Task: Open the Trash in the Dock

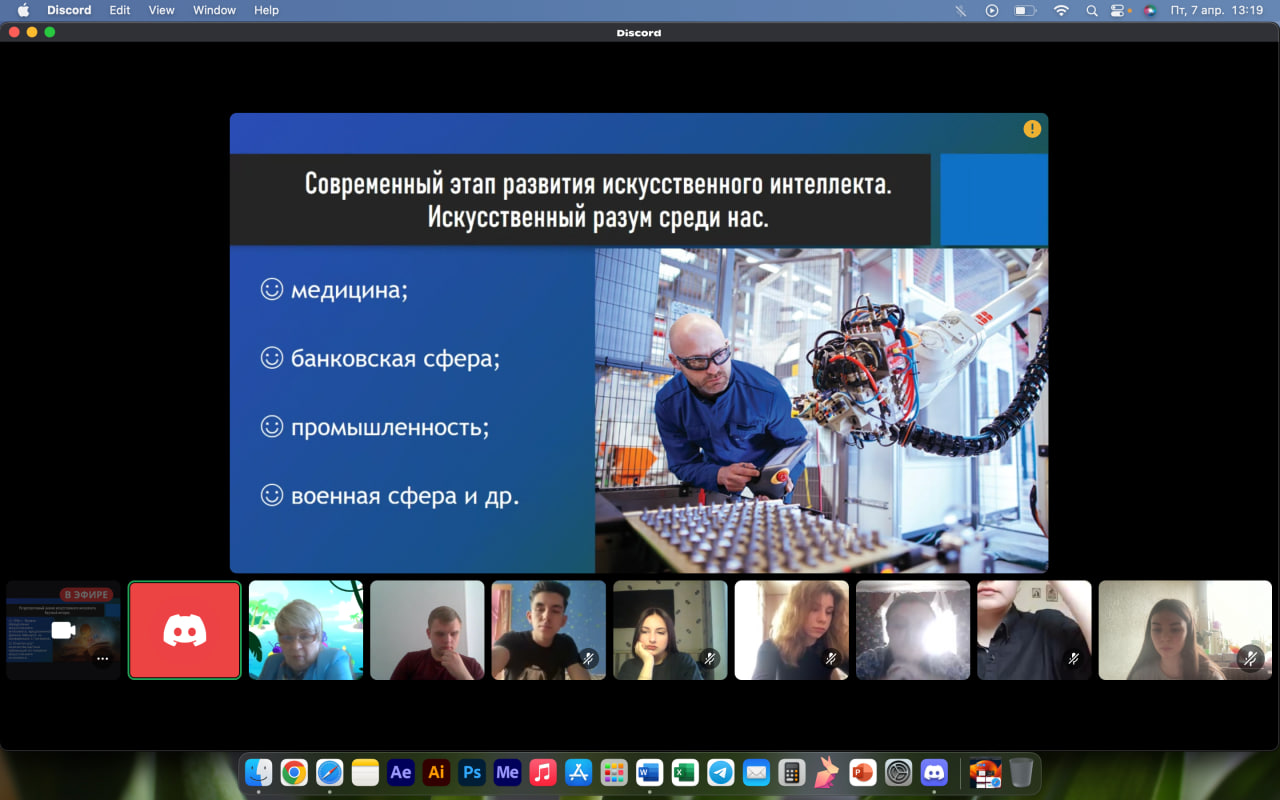Action: [x=1021, y=772]
